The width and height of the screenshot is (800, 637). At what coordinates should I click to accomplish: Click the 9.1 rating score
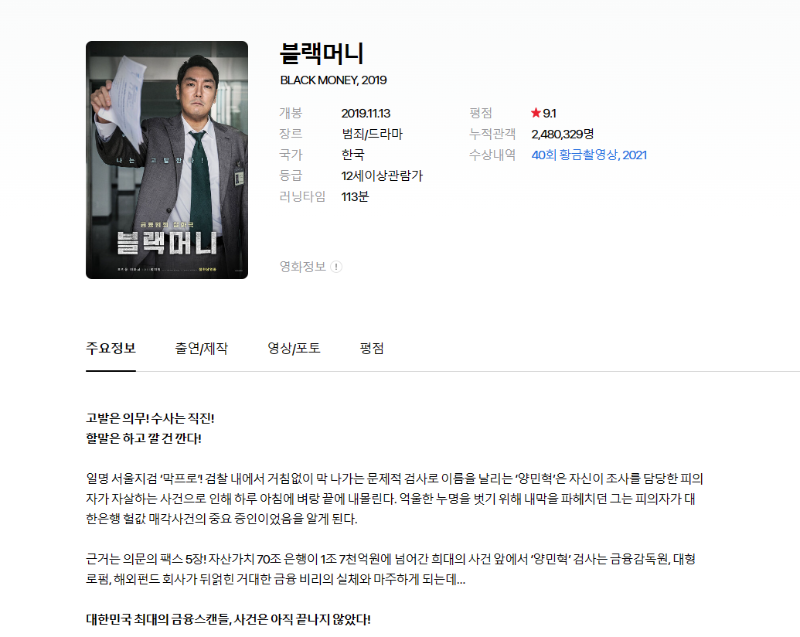(x=550, y=113)
